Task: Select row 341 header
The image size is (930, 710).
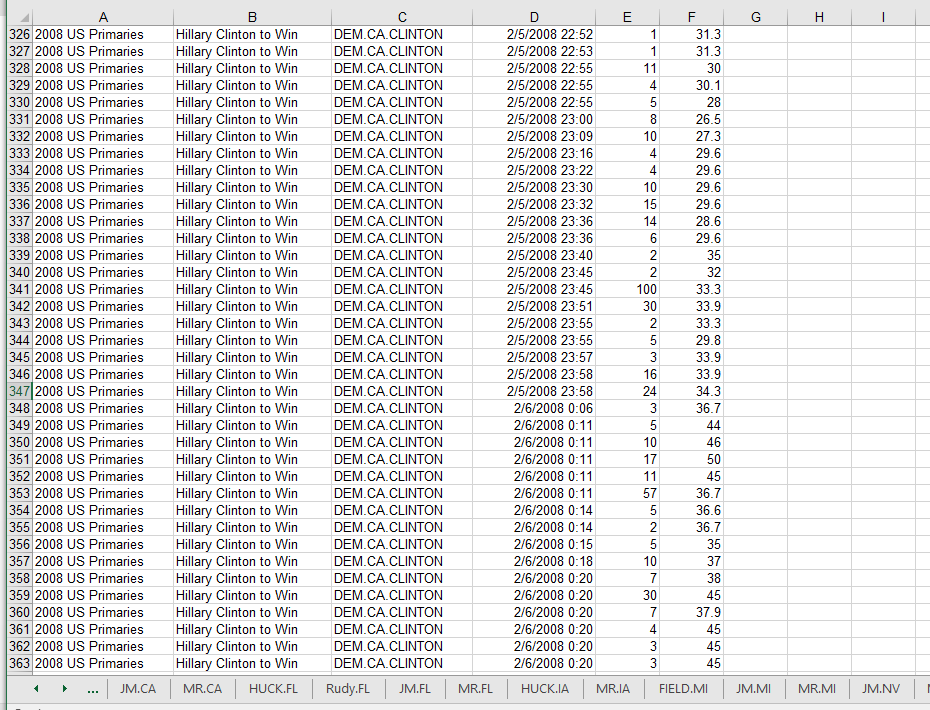Action: [x=20, y=289]
